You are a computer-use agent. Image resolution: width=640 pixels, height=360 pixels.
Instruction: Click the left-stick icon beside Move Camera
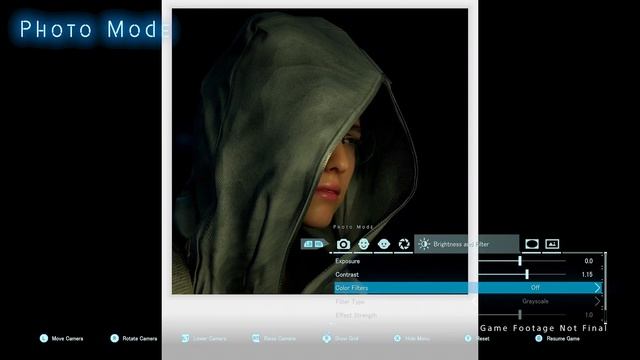44,338
